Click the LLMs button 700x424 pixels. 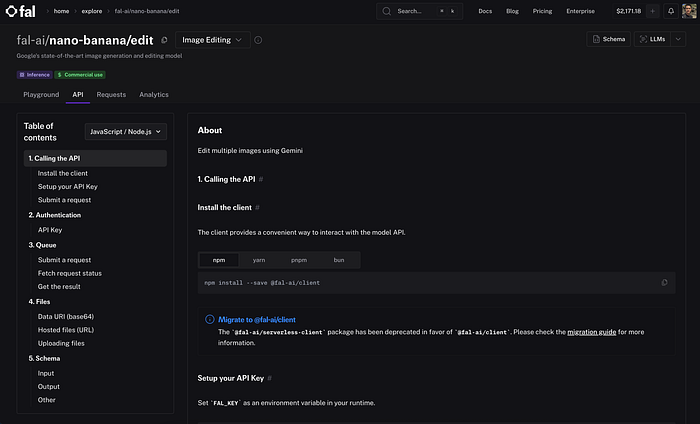click(652, 39)
